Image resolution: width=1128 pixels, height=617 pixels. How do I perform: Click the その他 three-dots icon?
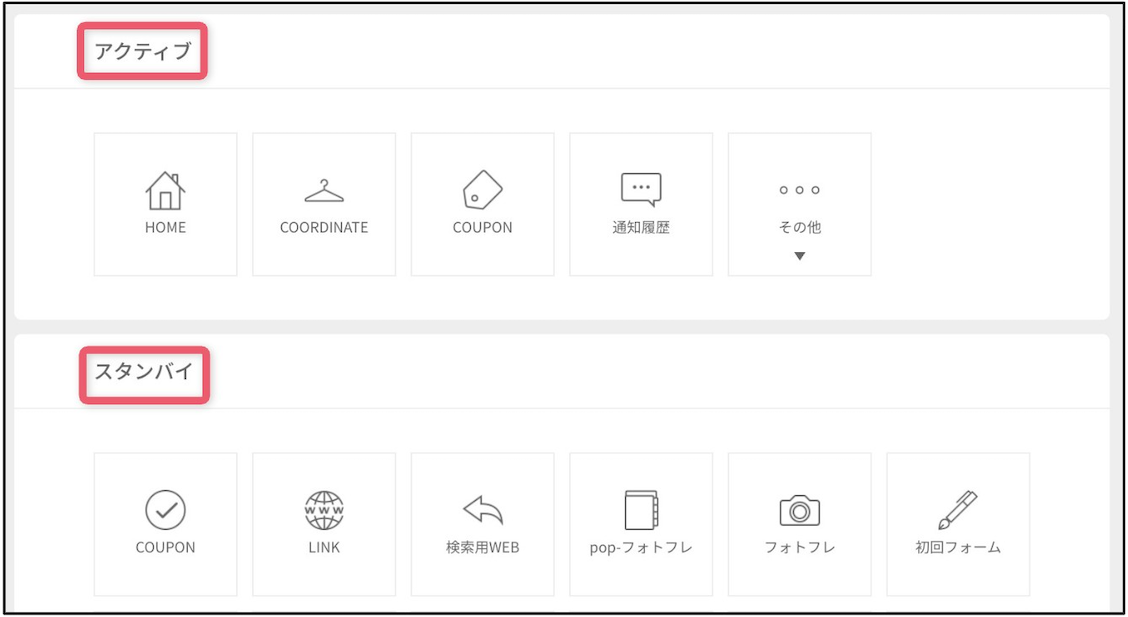tap(799, 190)
